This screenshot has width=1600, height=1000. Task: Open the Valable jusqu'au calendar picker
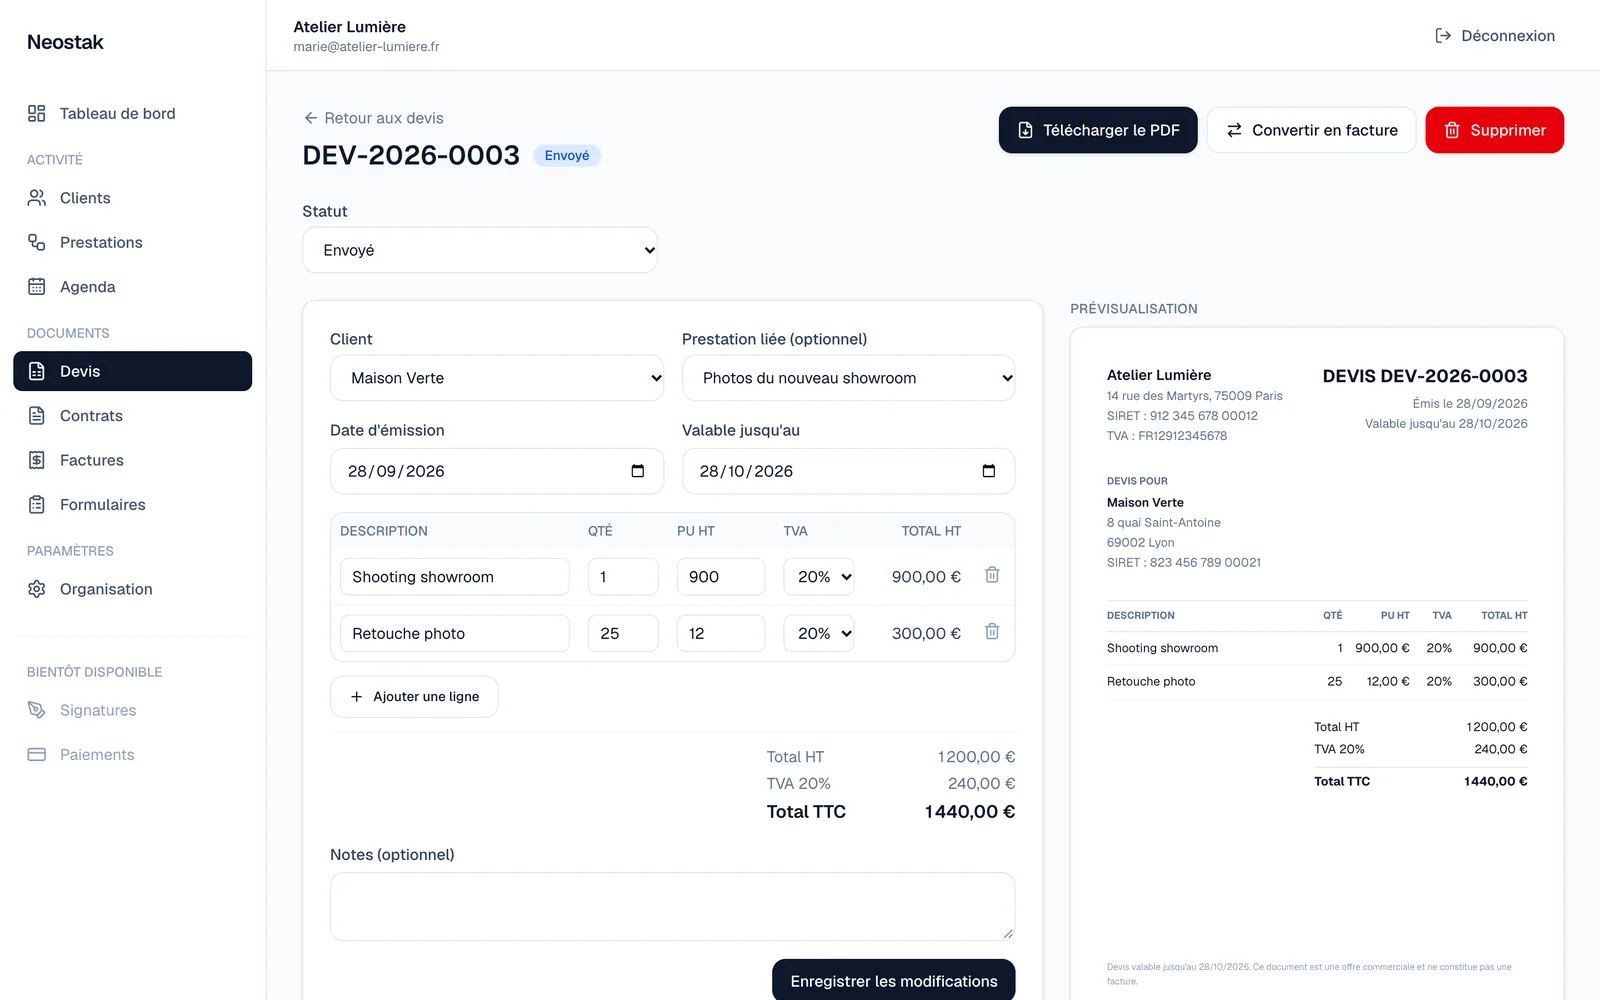tap(989, 471)
